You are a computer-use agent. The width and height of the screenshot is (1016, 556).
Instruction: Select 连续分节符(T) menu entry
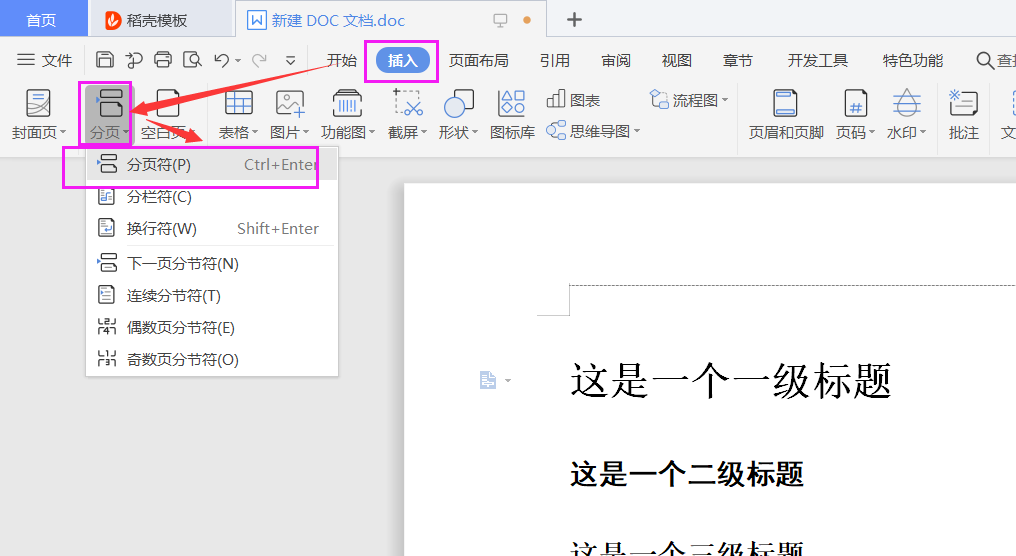[x=212, y=295]
